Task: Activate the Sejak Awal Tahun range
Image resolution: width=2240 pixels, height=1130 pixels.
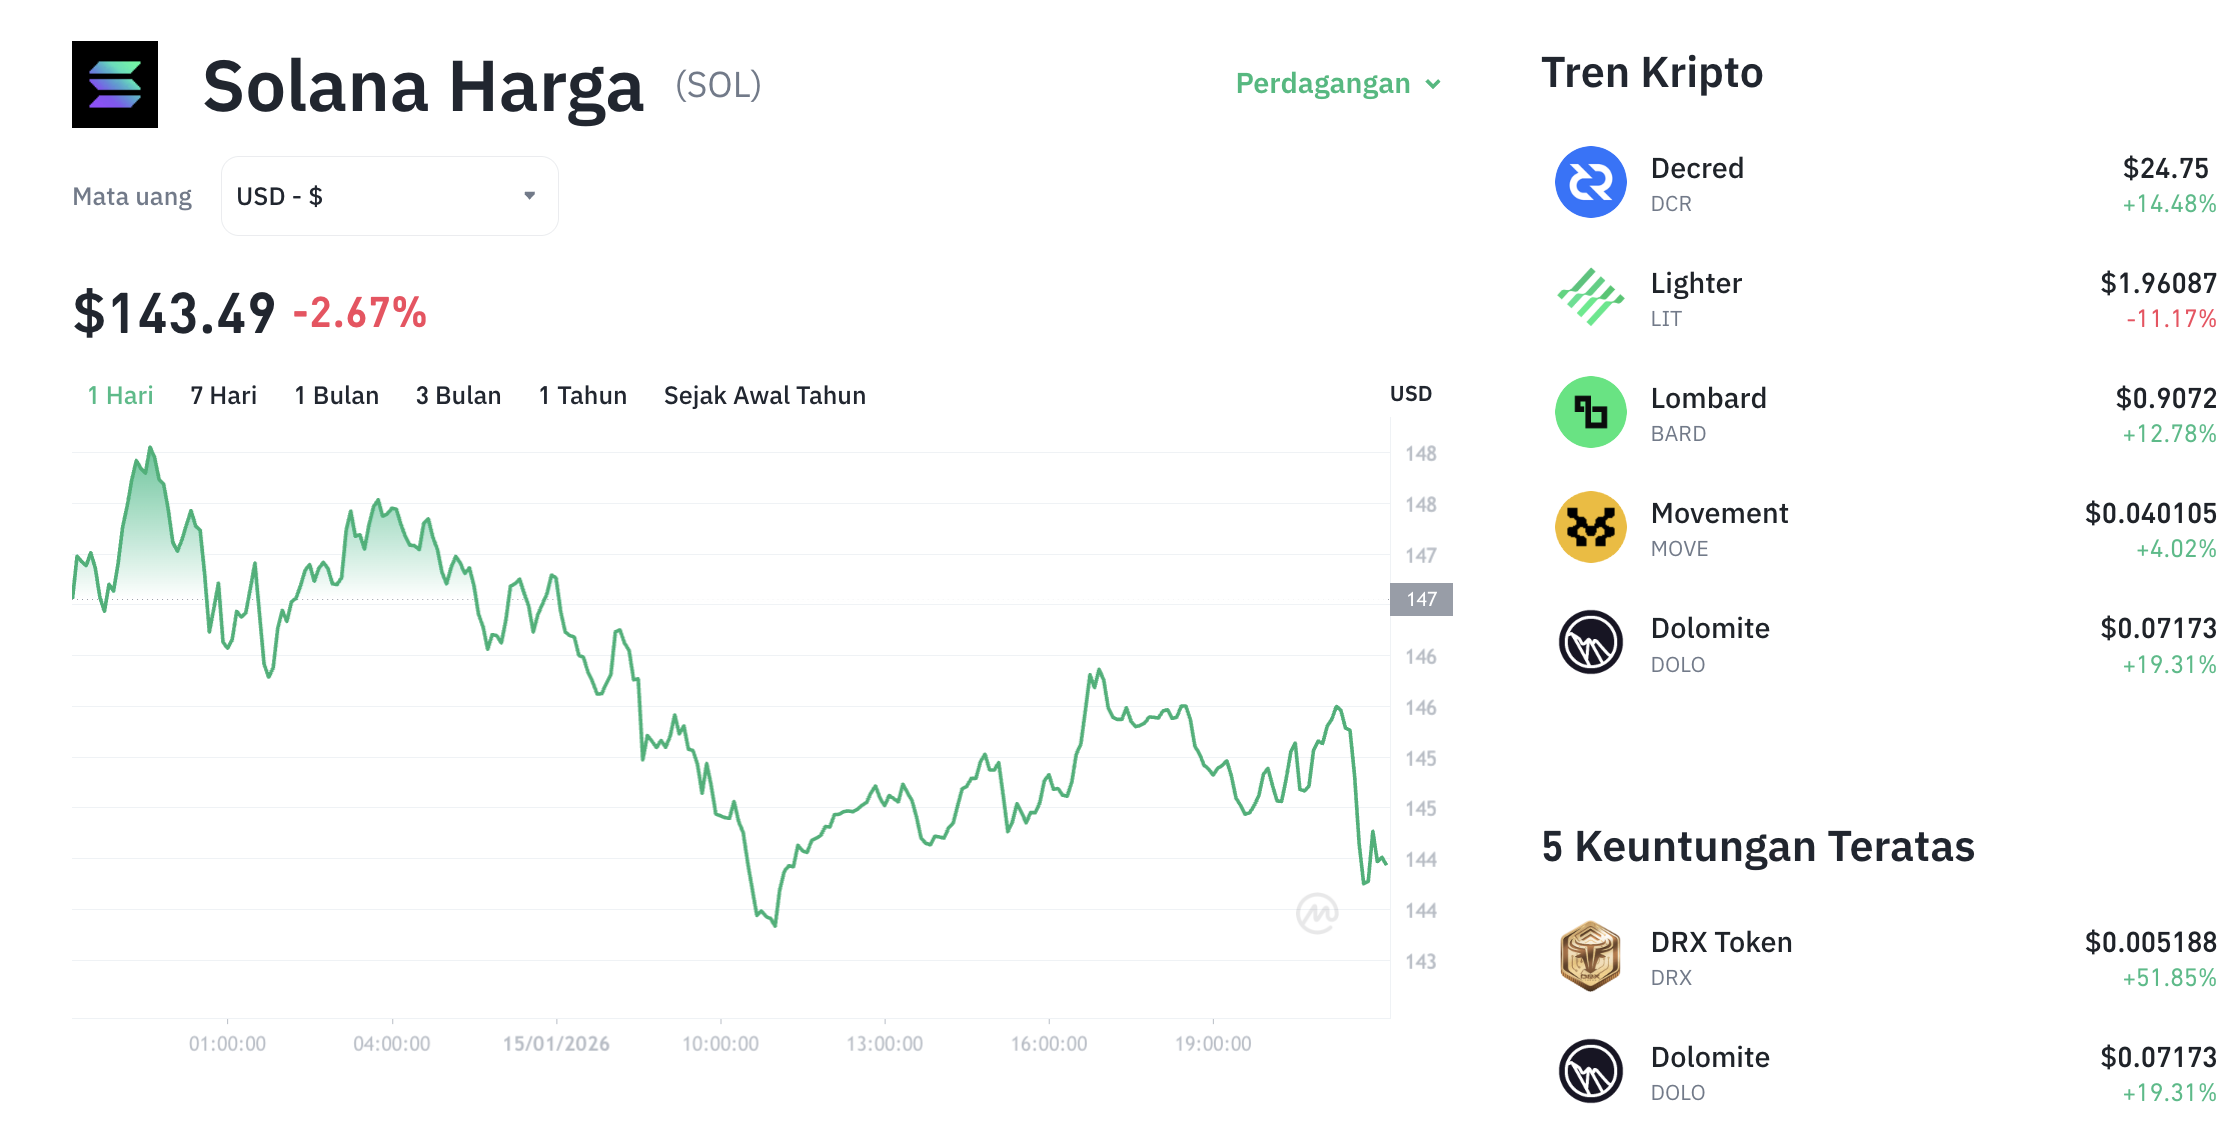Action: click(x=764, y=395)
